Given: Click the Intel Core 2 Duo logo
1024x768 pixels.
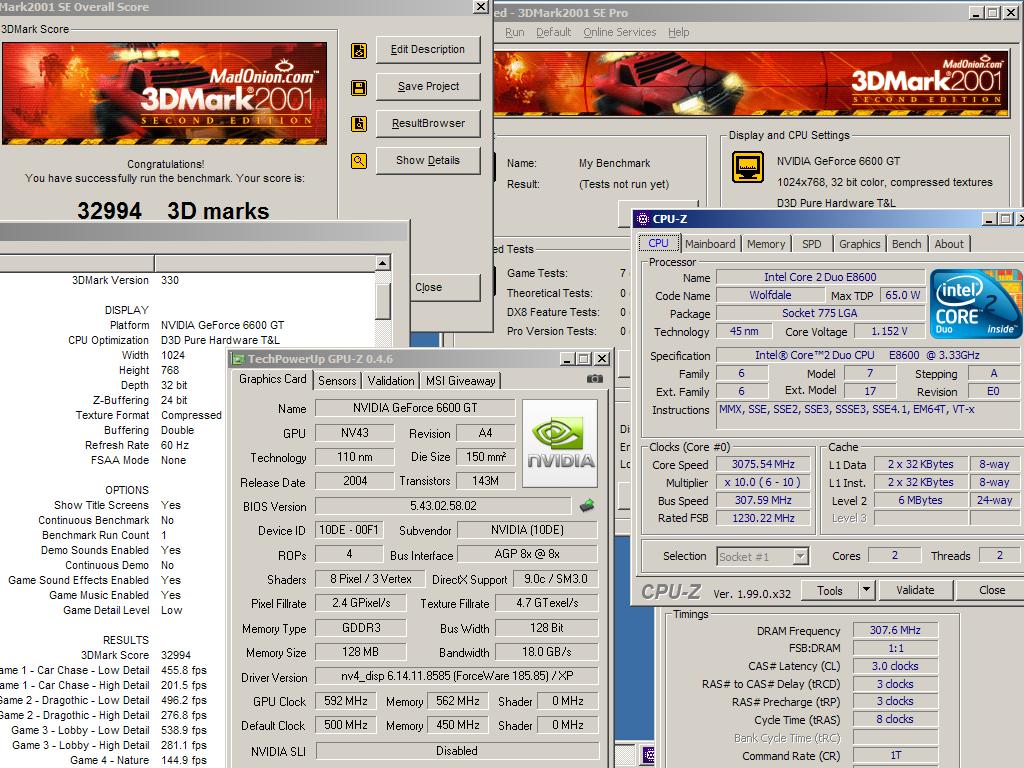Looking at the screenshot, I should [976, 303].
